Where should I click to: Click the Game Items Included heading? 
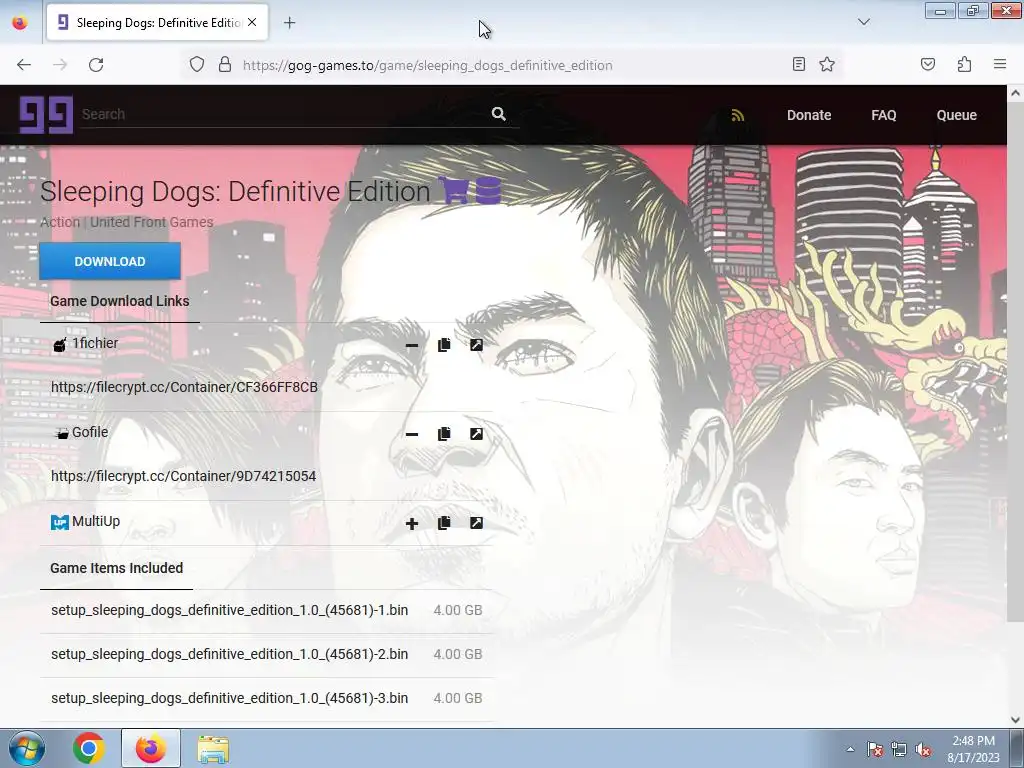point(116,568)
